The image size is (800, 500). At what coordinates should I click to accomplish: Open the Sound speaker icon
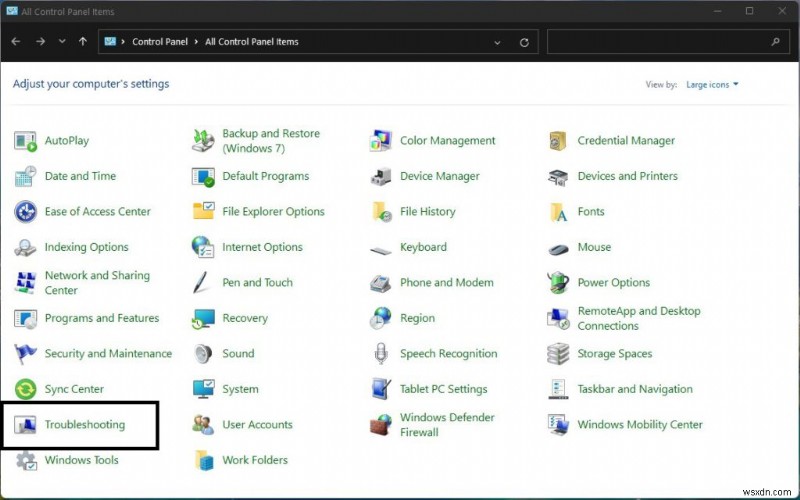(x=203, y=354)
